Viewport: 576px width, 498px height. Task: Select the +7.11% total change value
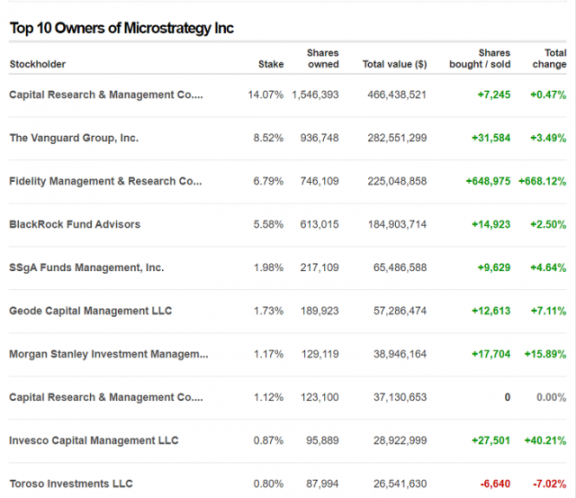tap(548, 311)
